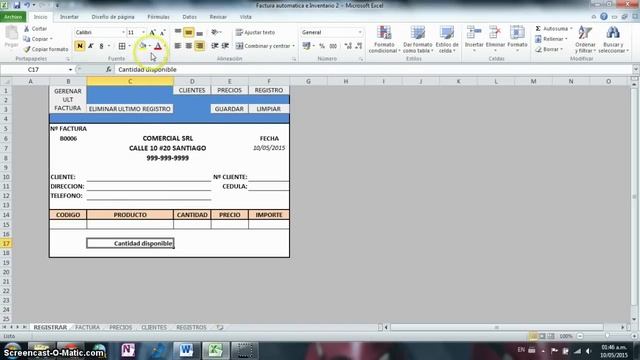Viewport: 640px width, 360px height.
Task: Click the GUARDAR button on the sheet
Action: coord(229,109)
